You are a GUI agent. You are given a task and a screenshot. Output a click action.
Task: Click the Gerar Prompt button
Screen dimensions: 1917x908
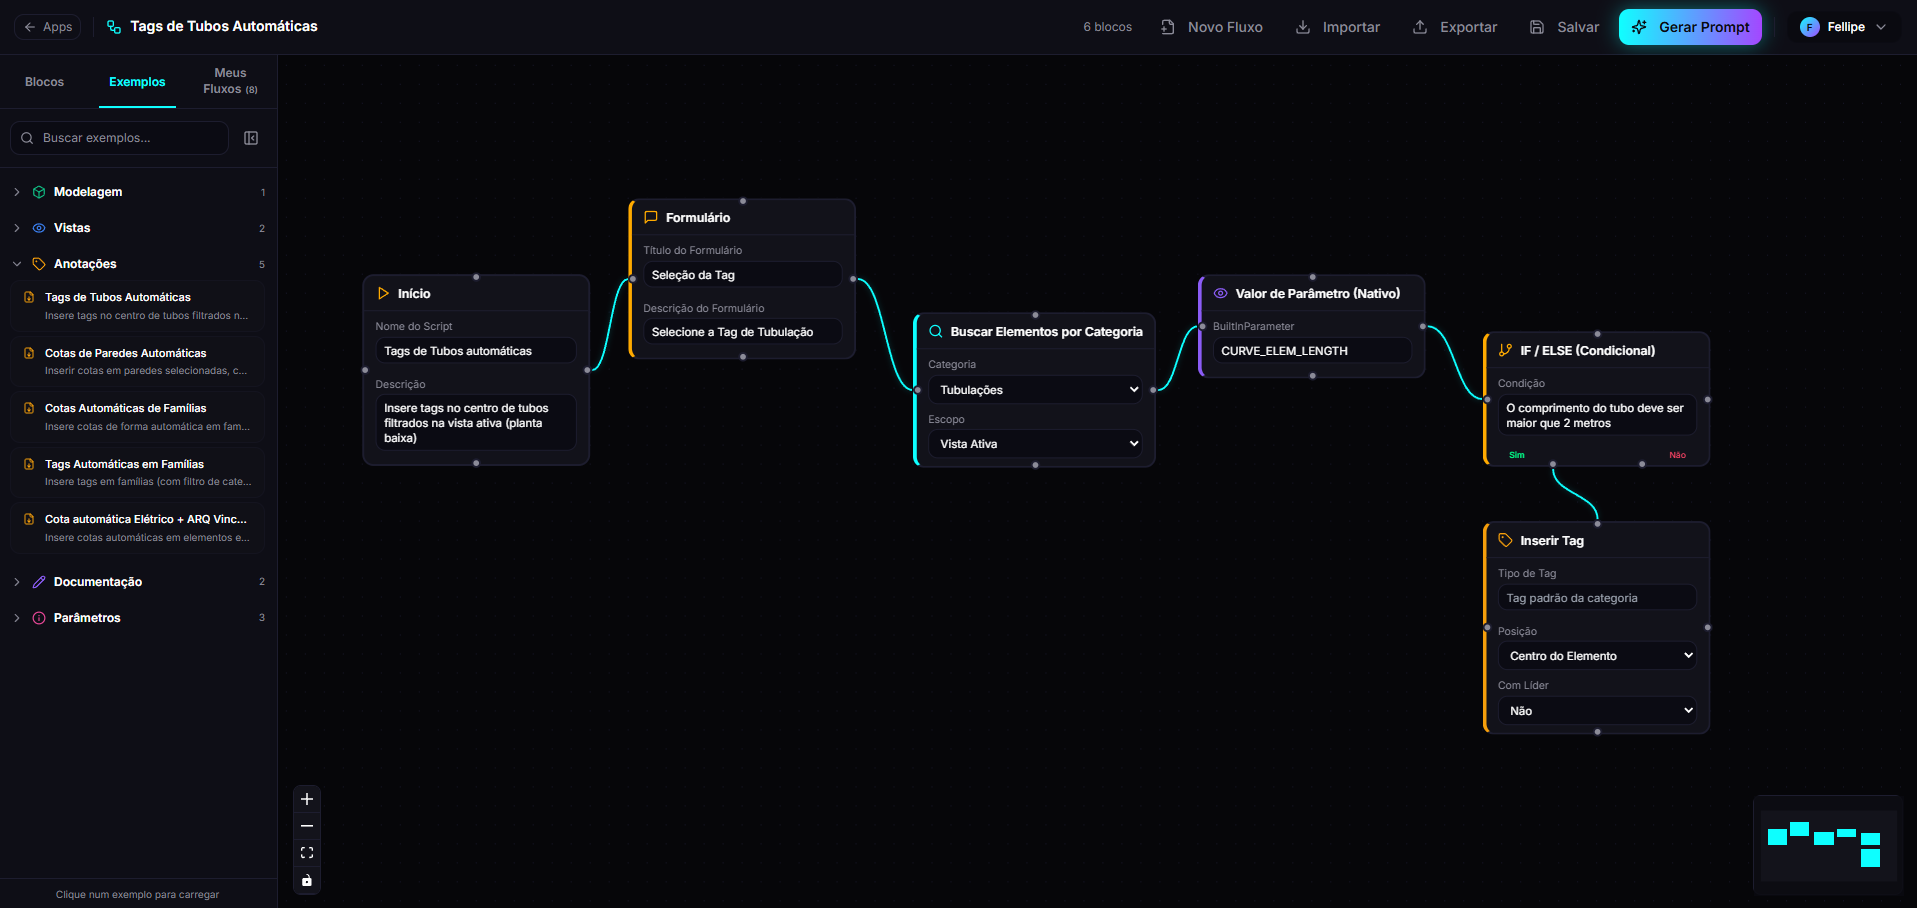1690,27
